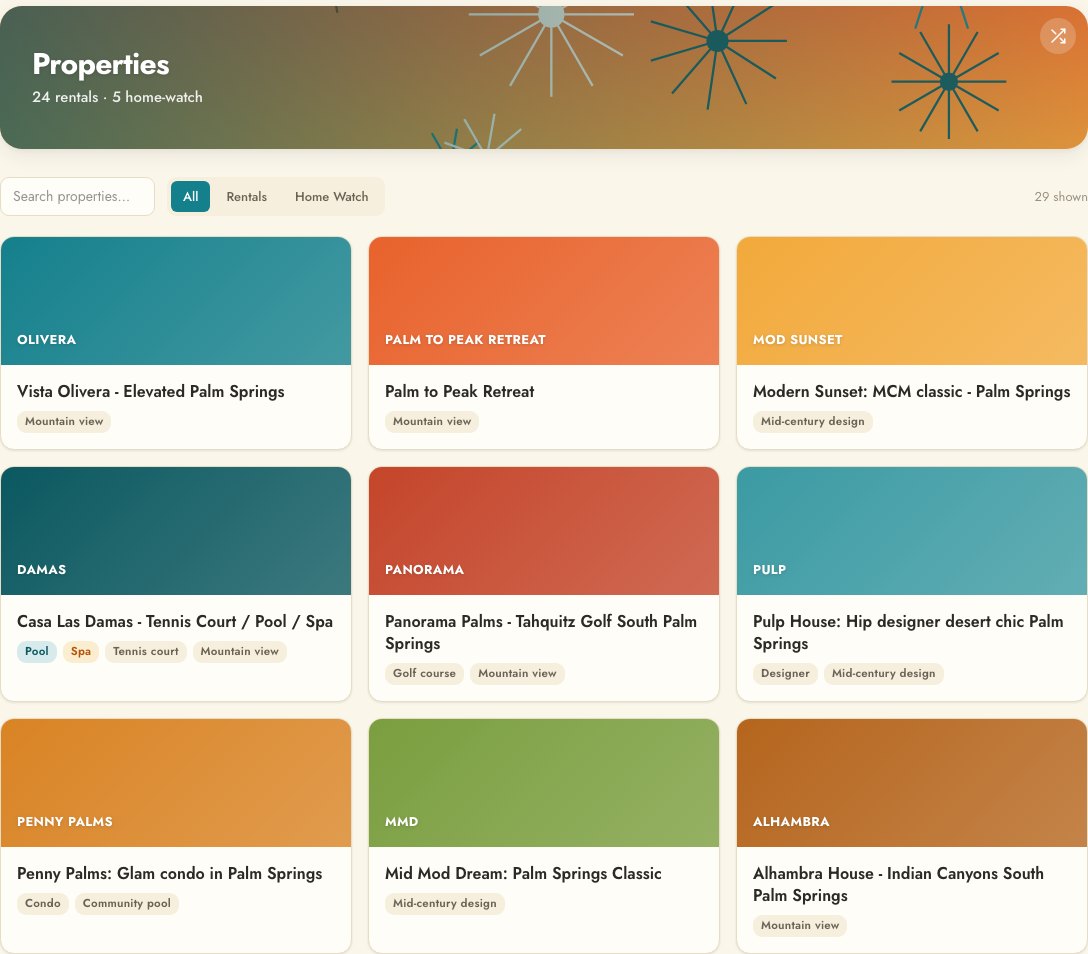Open Pulp House: Hip designer title
The height and width of the screenshot is (954, 1088).
point(908,632)
